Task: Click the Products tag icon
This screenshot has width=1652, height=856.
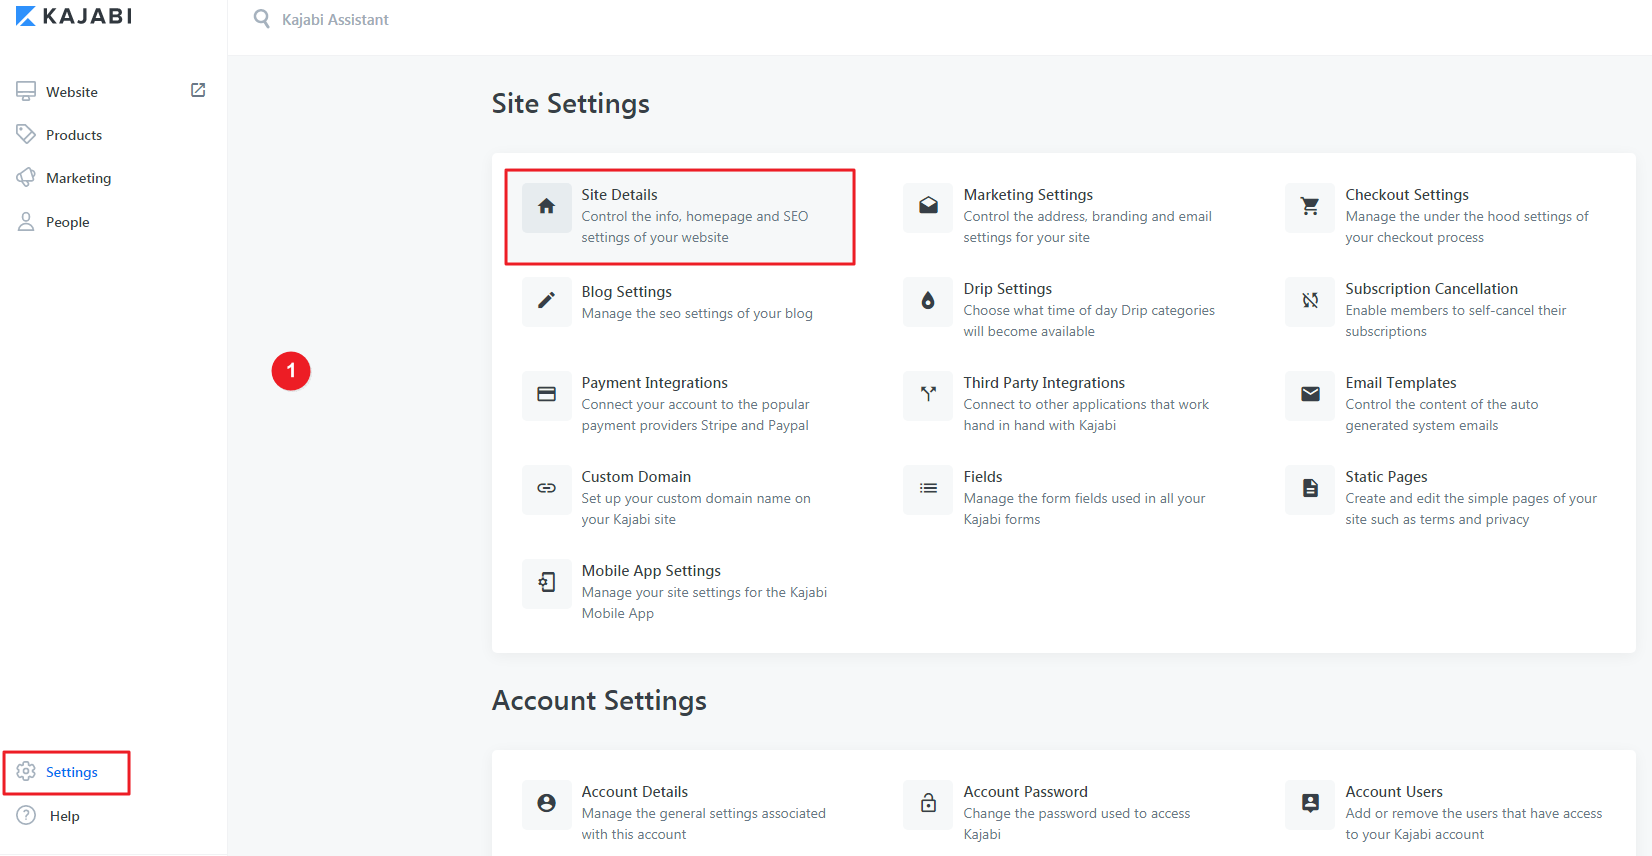Action: (26, 134)
